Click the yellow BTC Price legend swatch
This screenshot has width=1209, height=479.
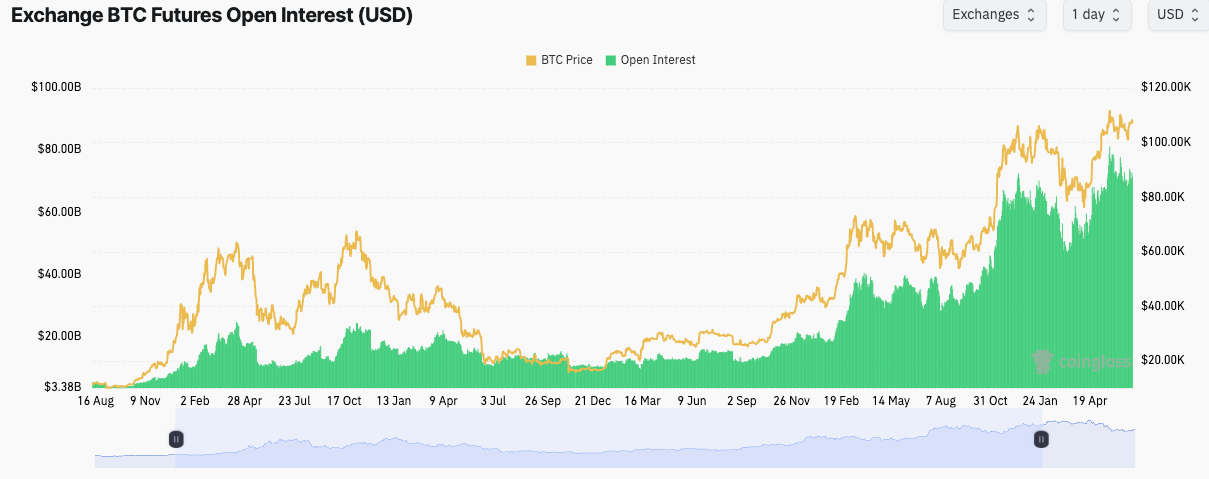point(531,60)
